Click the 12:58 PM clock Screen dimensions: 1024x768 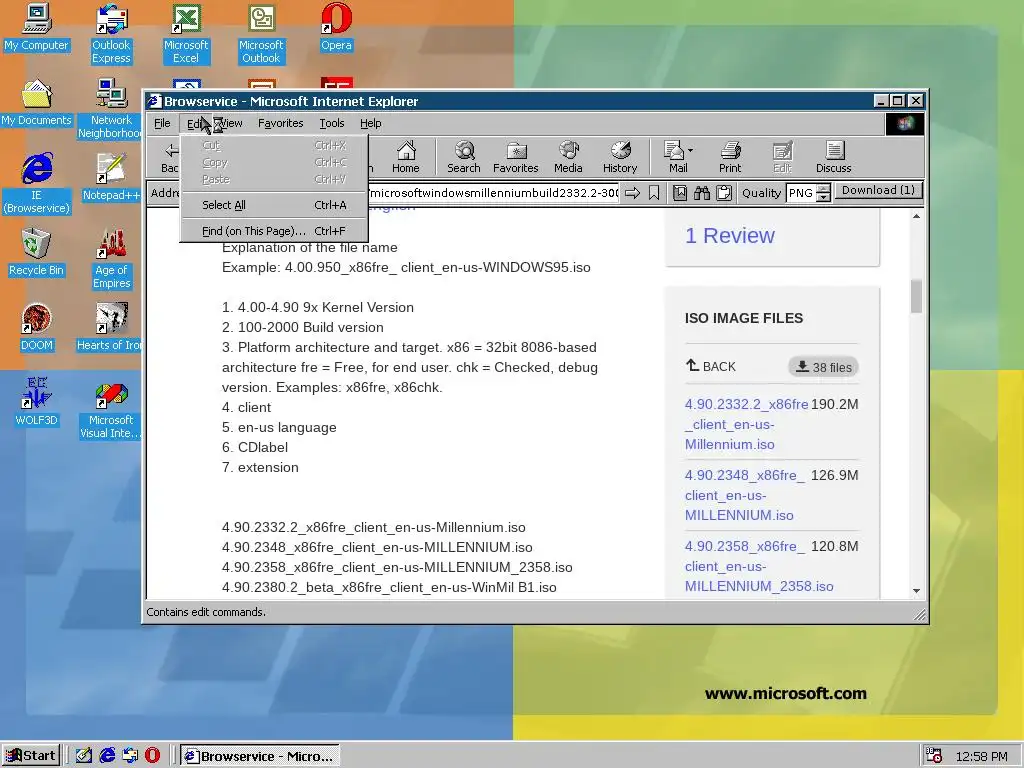pos(982,756)
